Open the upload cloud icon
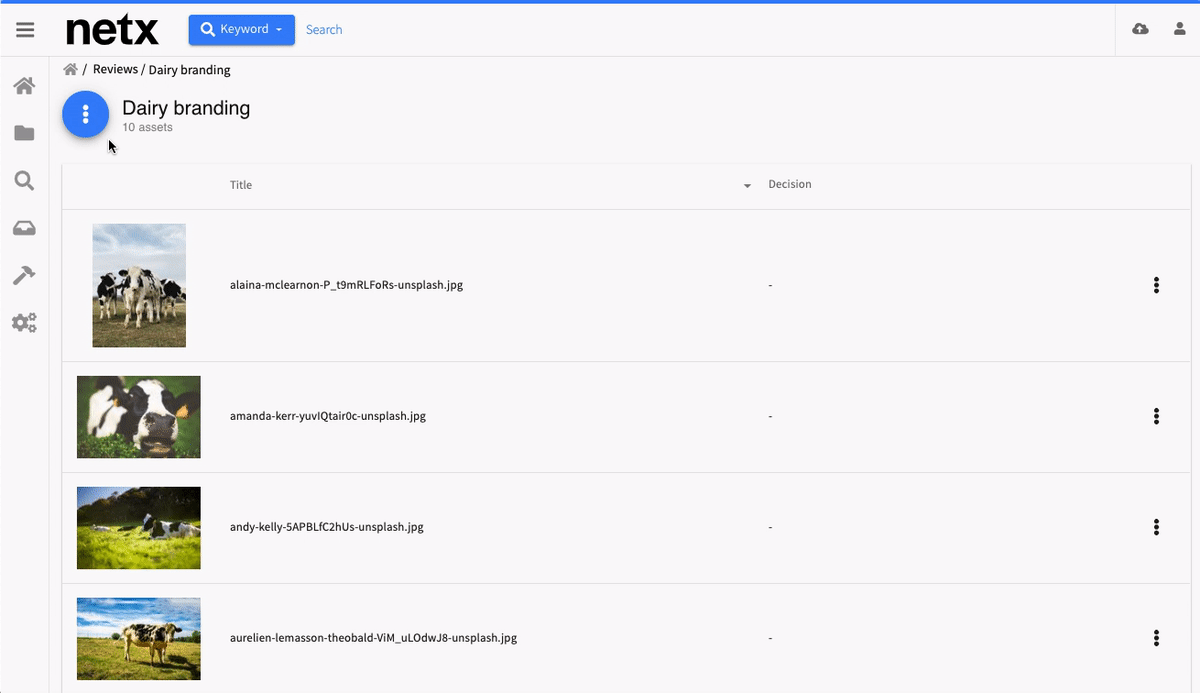Screen dimensions: 1200x693 [x=1140, y=30]
